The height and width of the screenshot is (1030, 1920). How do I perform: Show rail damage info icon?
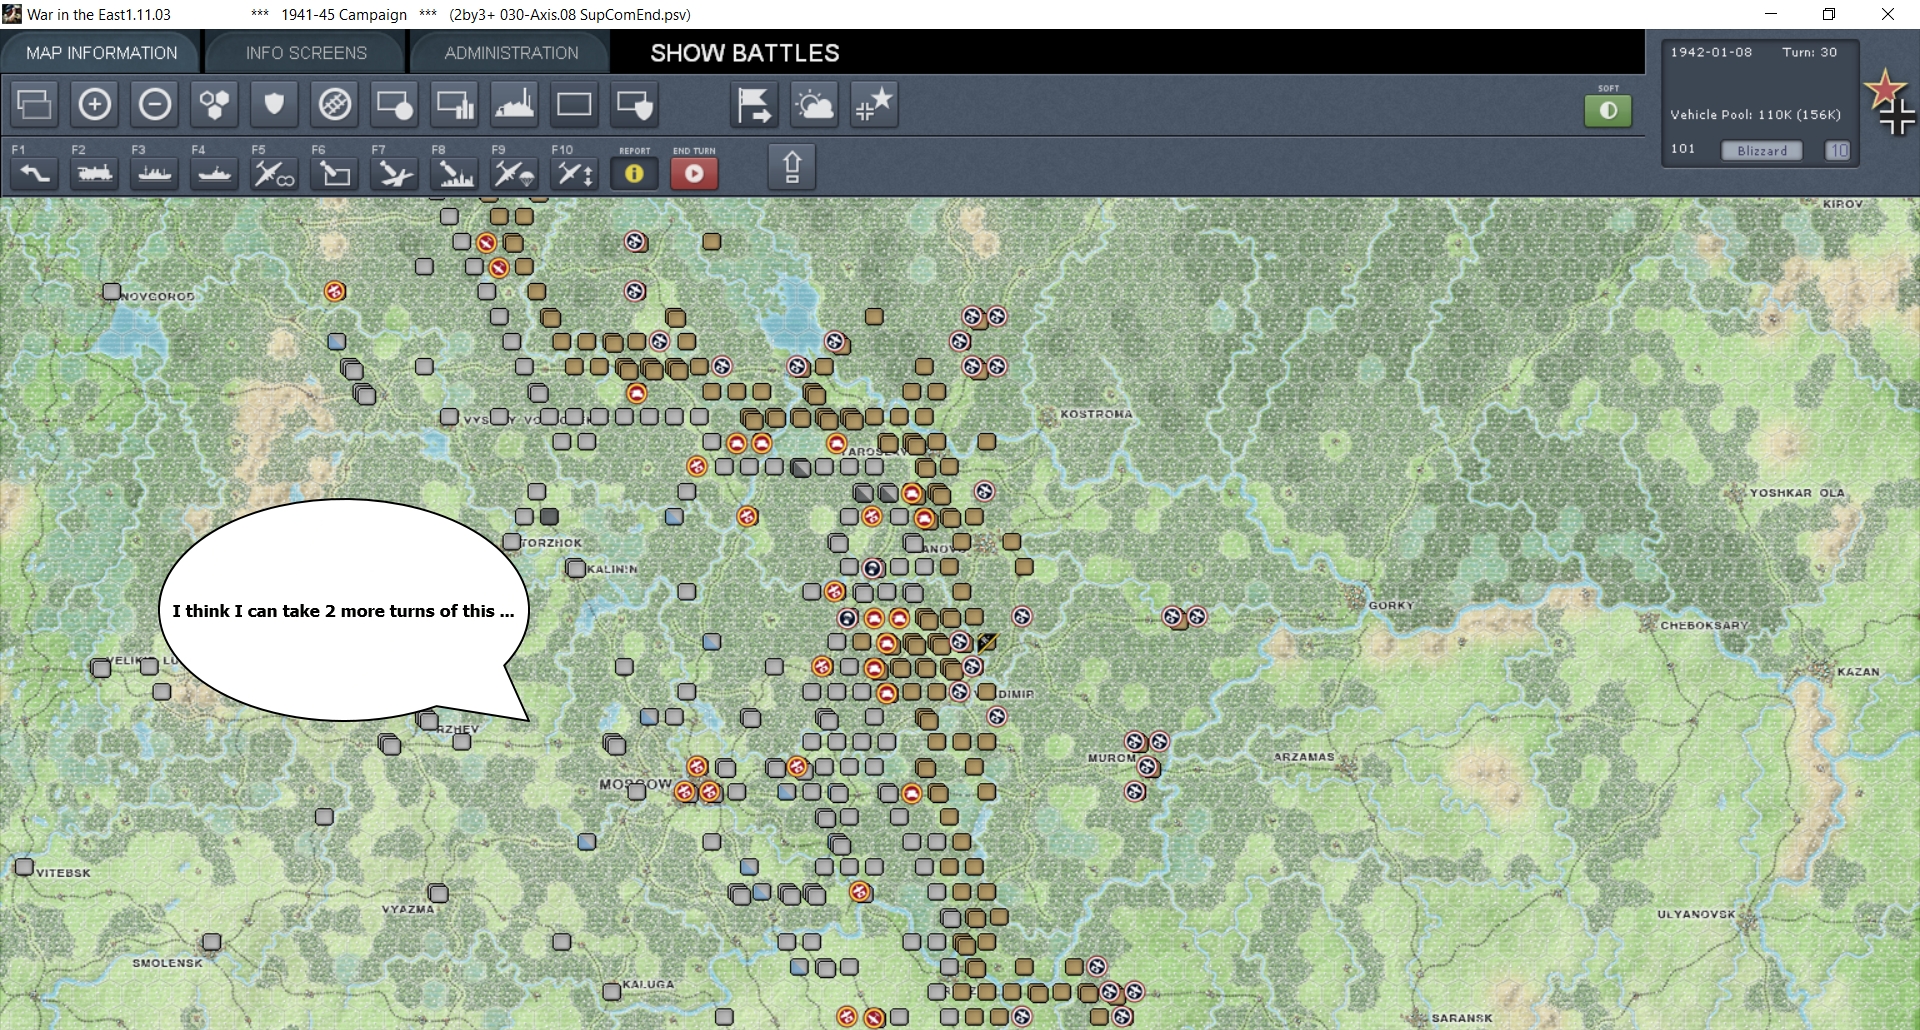pos(335,104)
